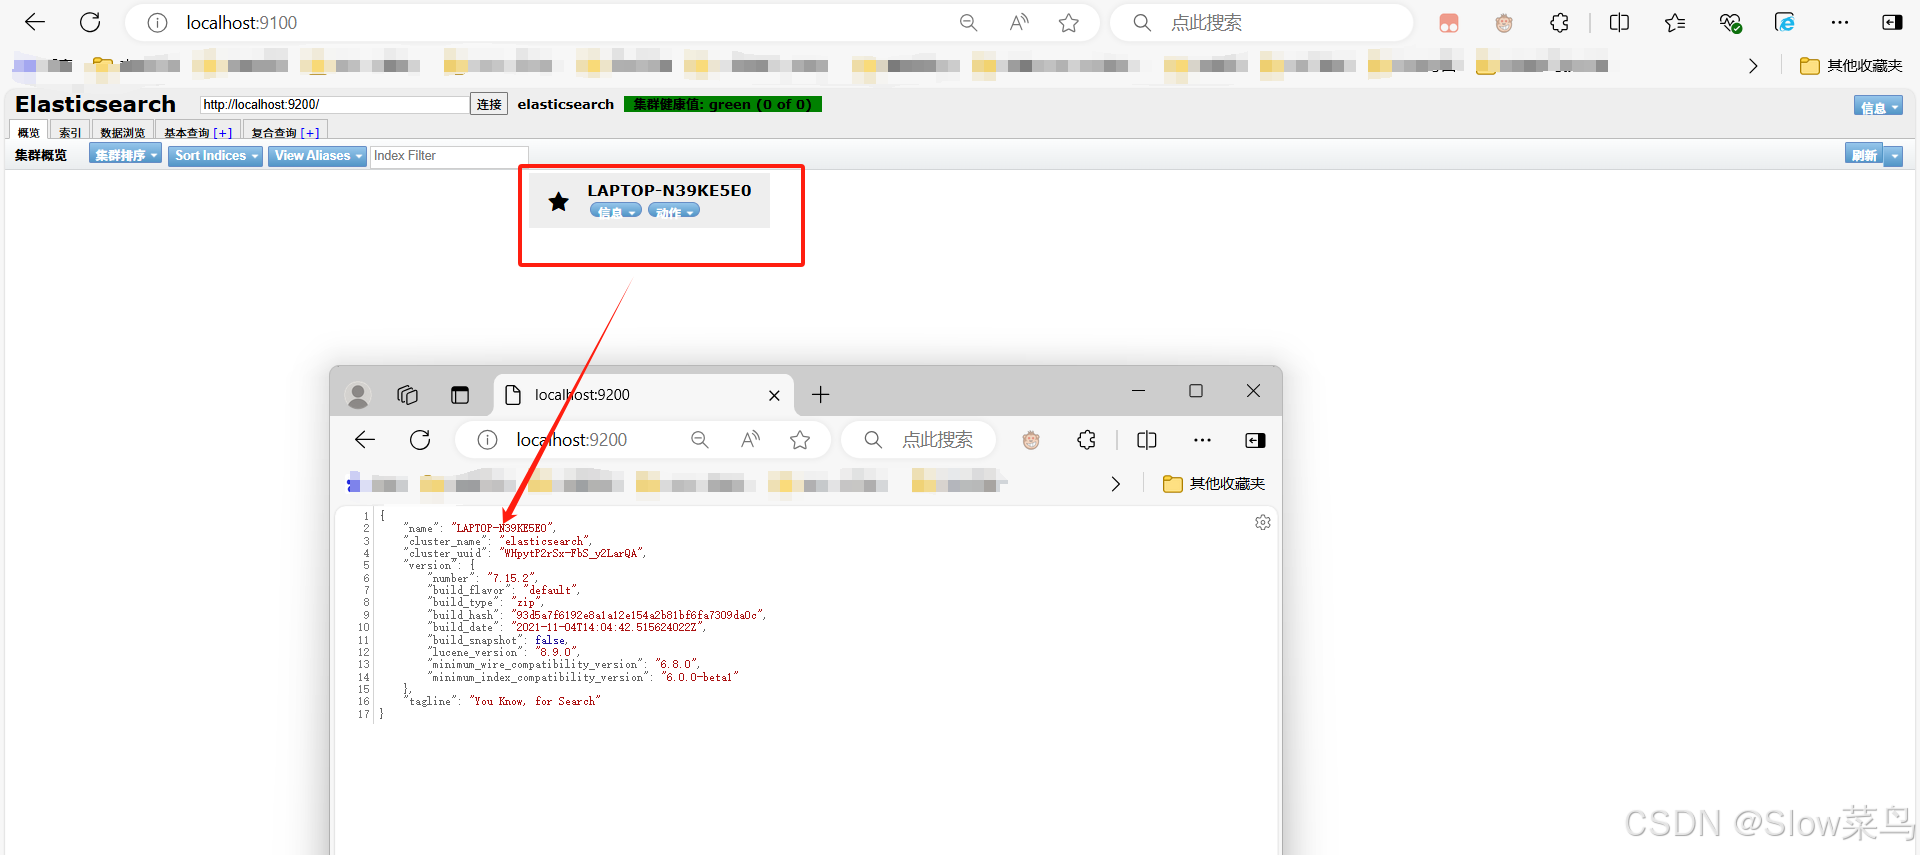Viewport: 1920px width, 855px height.
Task: Open split screen in the top browser toolbar
Action: [1619, 23]
